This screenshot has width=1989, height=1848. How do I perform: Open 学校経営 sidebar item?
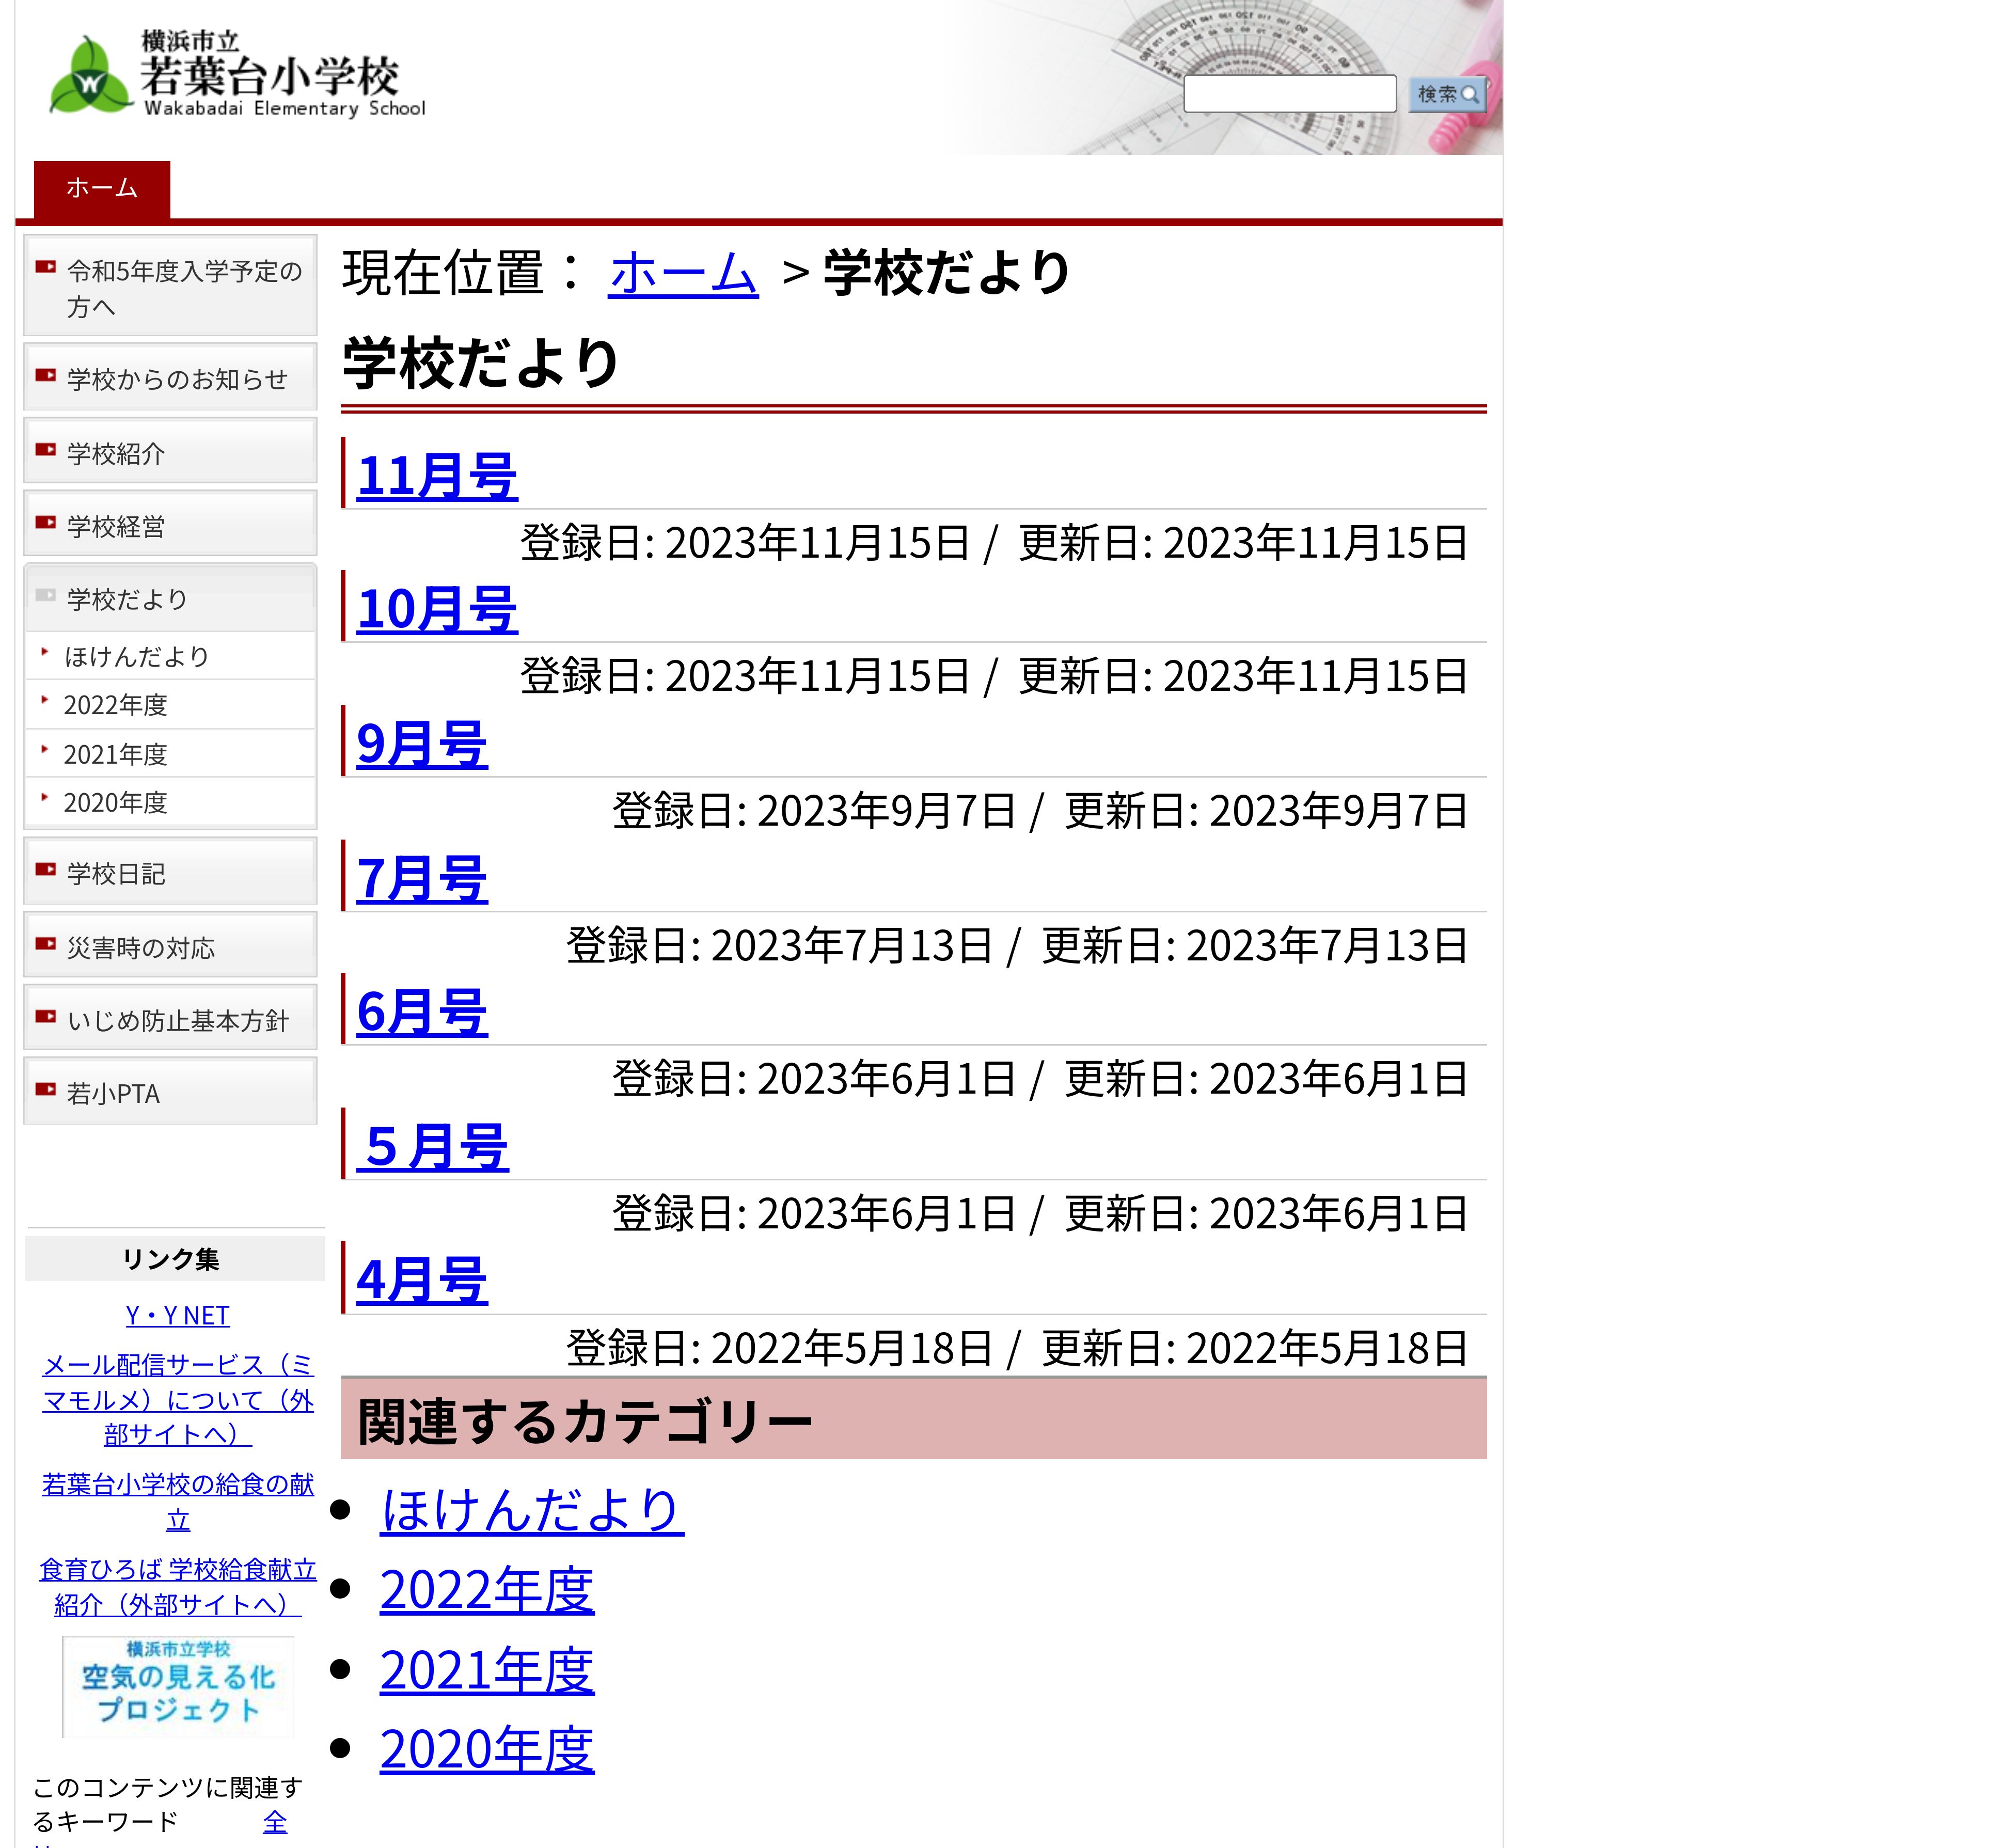116,526
